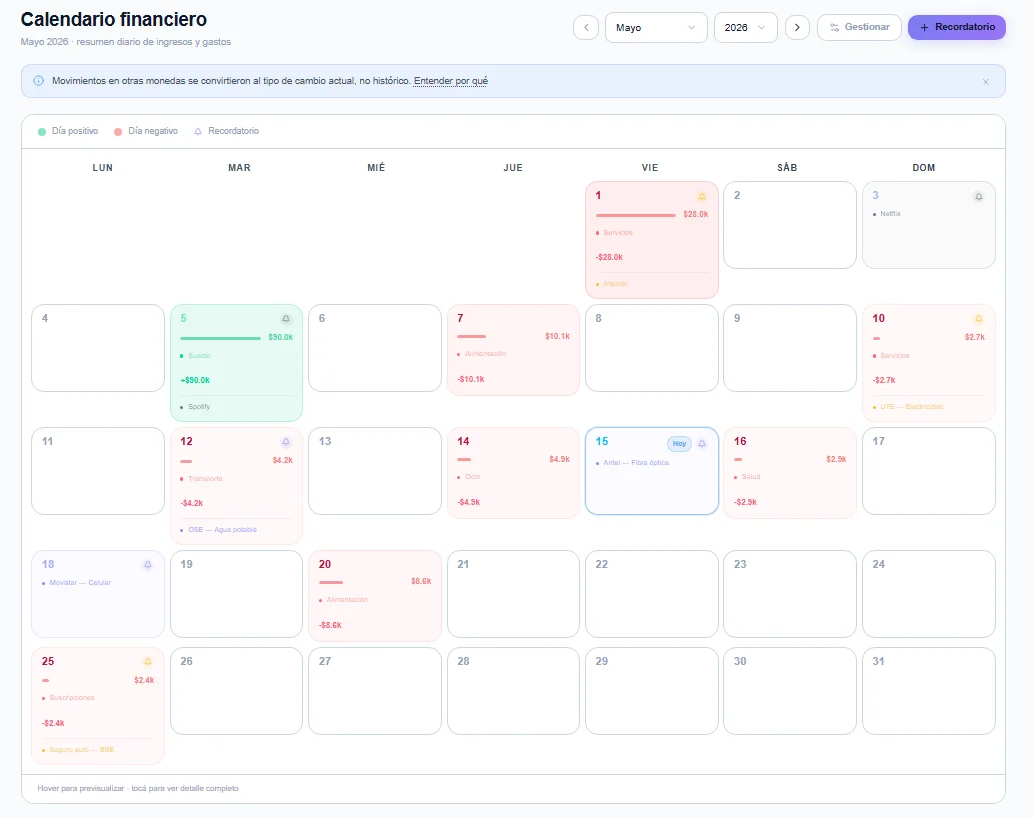Click the -$10.1k total on day 7
This screenshot has width=1033, height=818.
471,379
